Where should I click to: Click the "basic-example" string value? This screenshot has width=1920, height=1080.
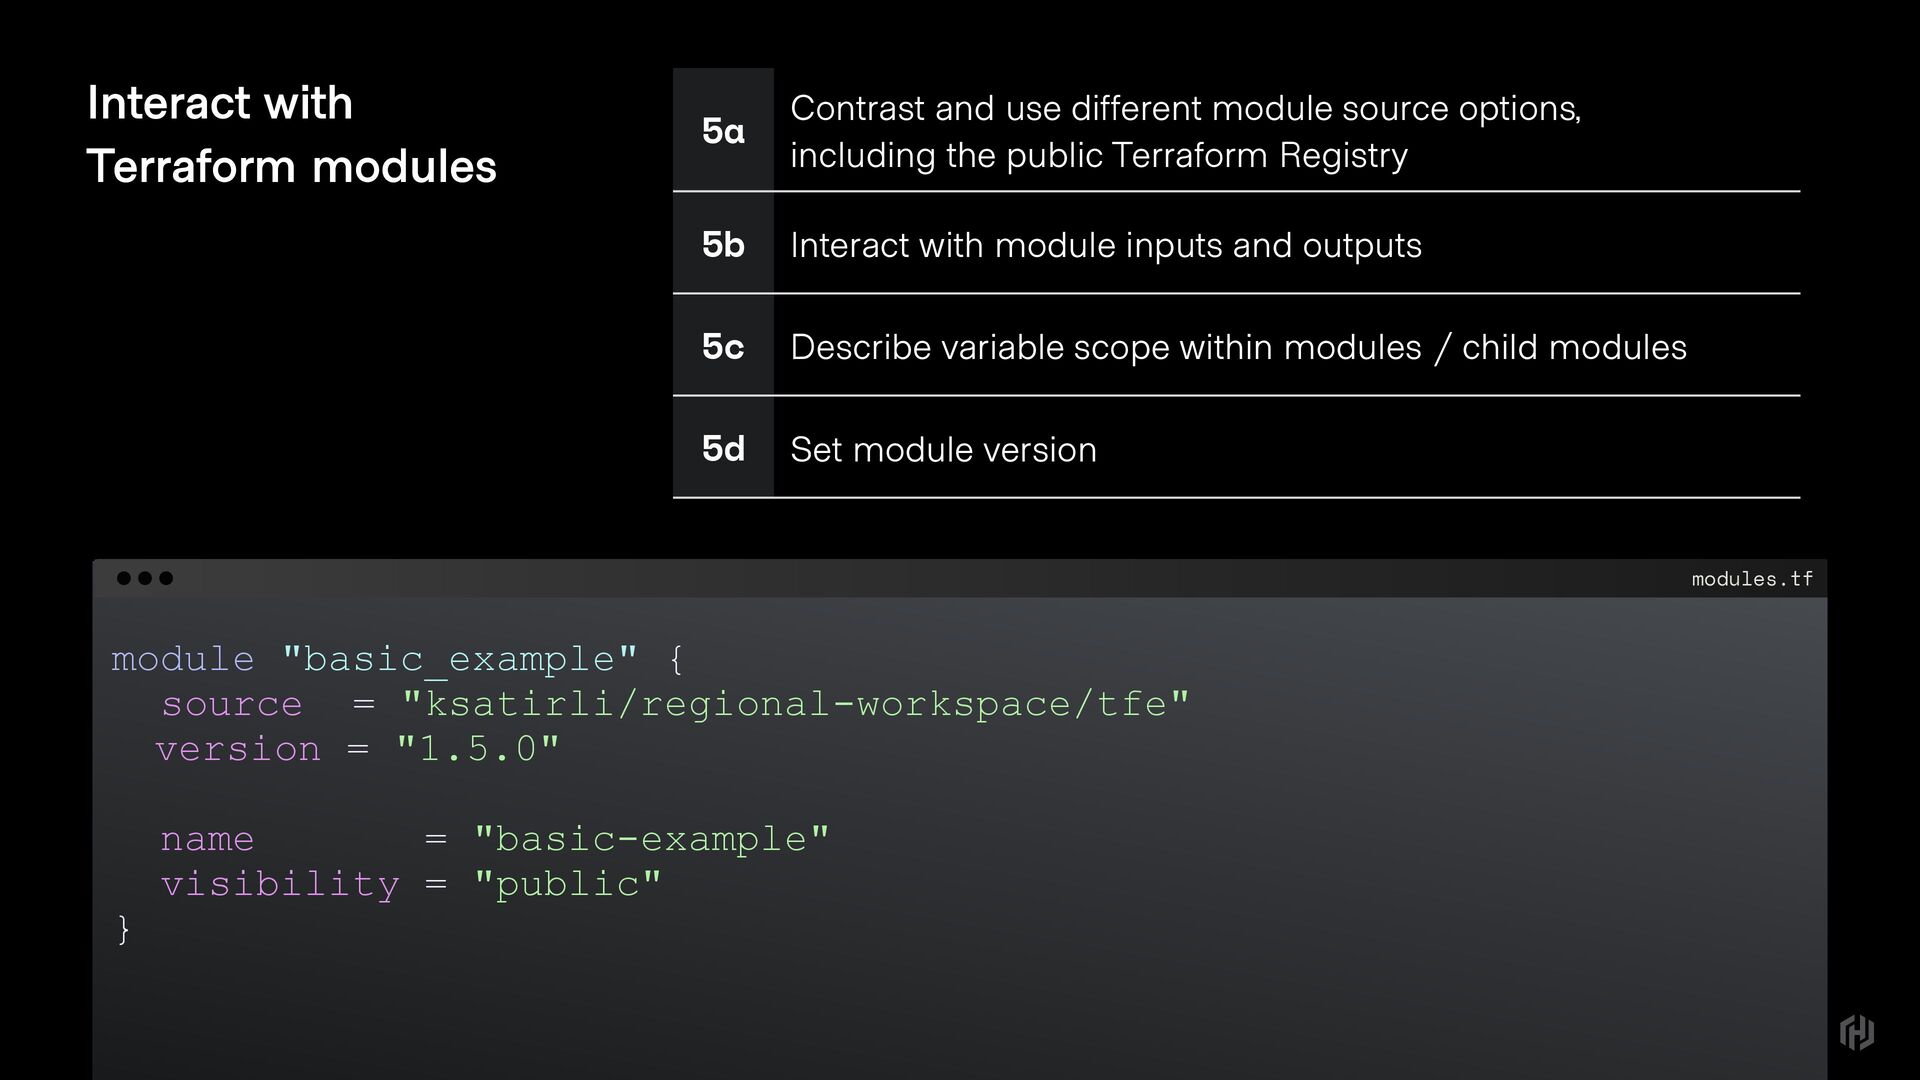click(x=651, y=839)
